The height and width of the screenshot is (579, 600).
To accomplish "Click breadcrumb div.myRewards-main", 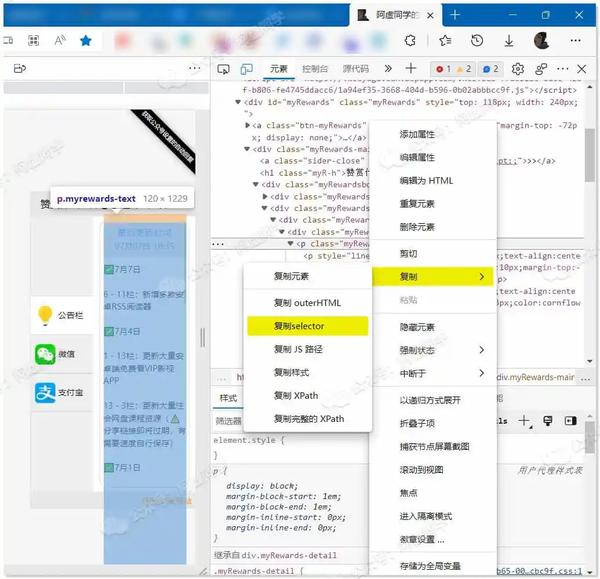I will (536, 377).
